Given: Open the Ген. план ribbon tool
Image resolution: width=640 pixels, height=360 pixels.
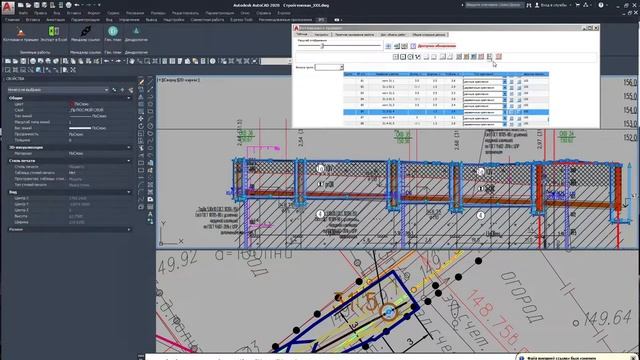Looking at the screenshot, I should pyautogui.click(x=113, y=34).
